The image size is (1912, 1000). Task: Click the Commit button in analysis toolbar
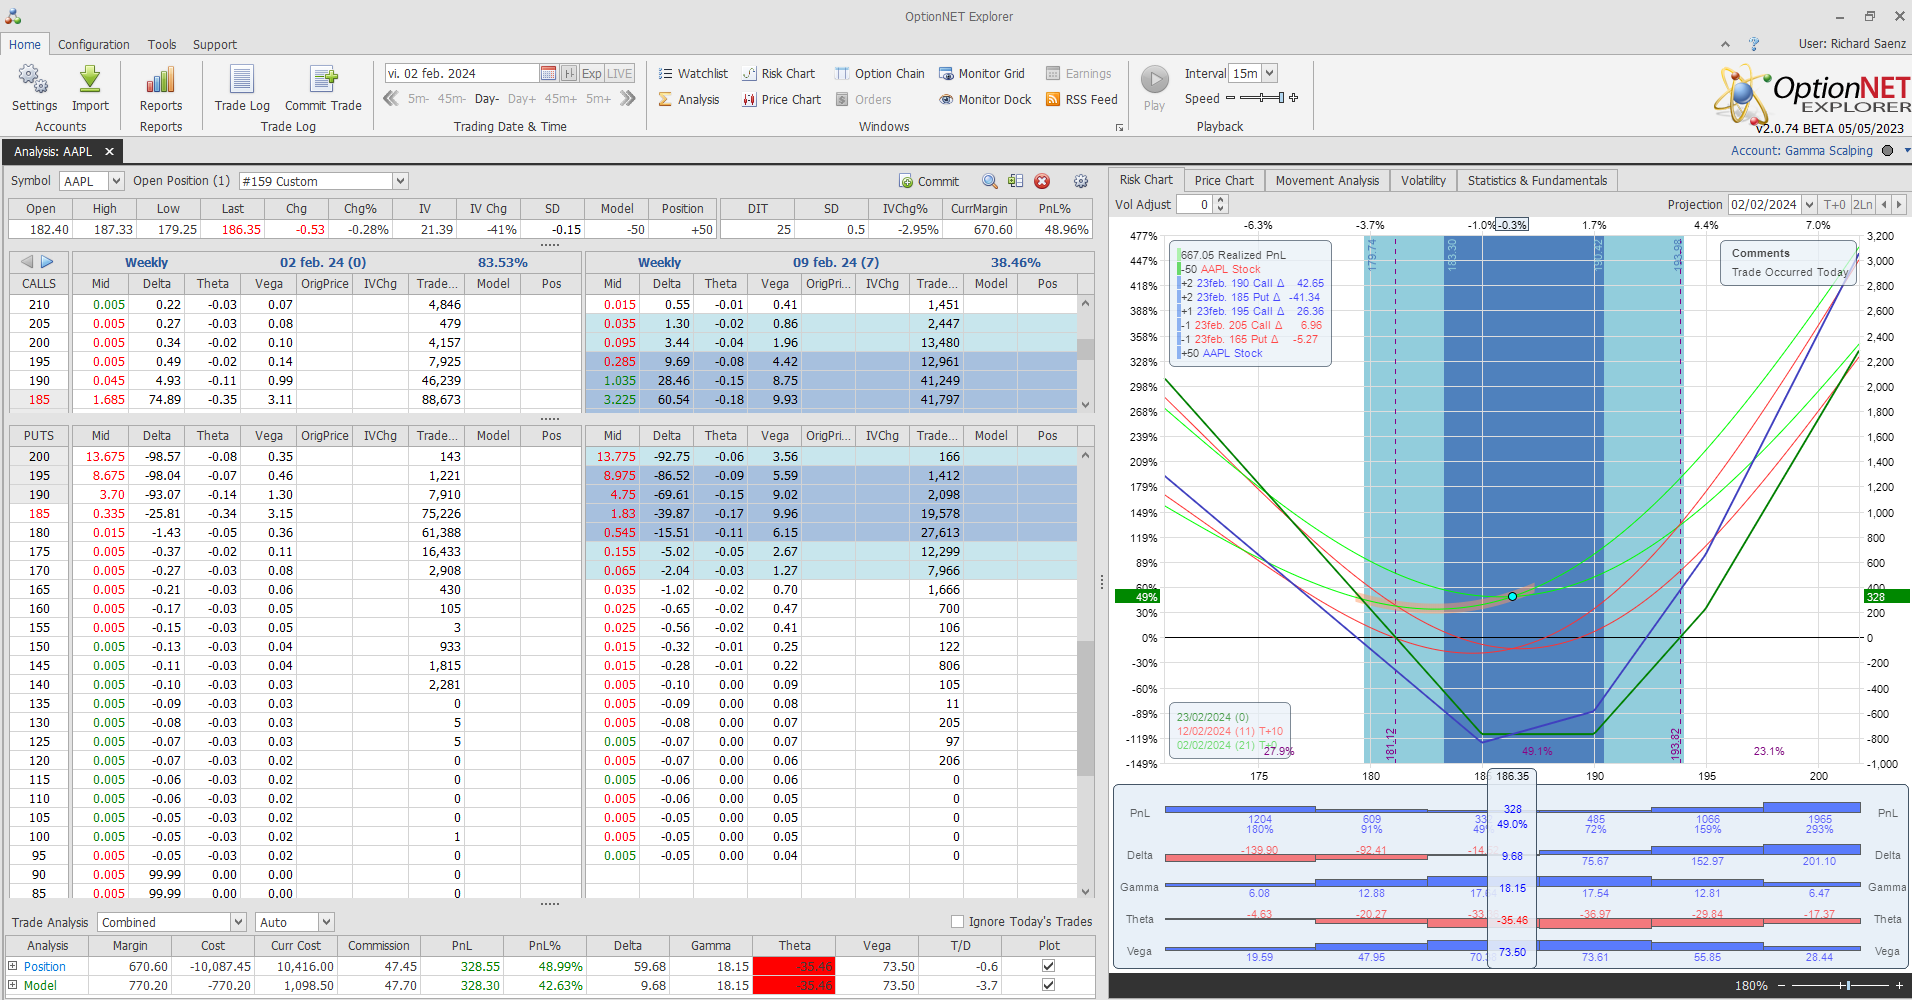[929, 181]
